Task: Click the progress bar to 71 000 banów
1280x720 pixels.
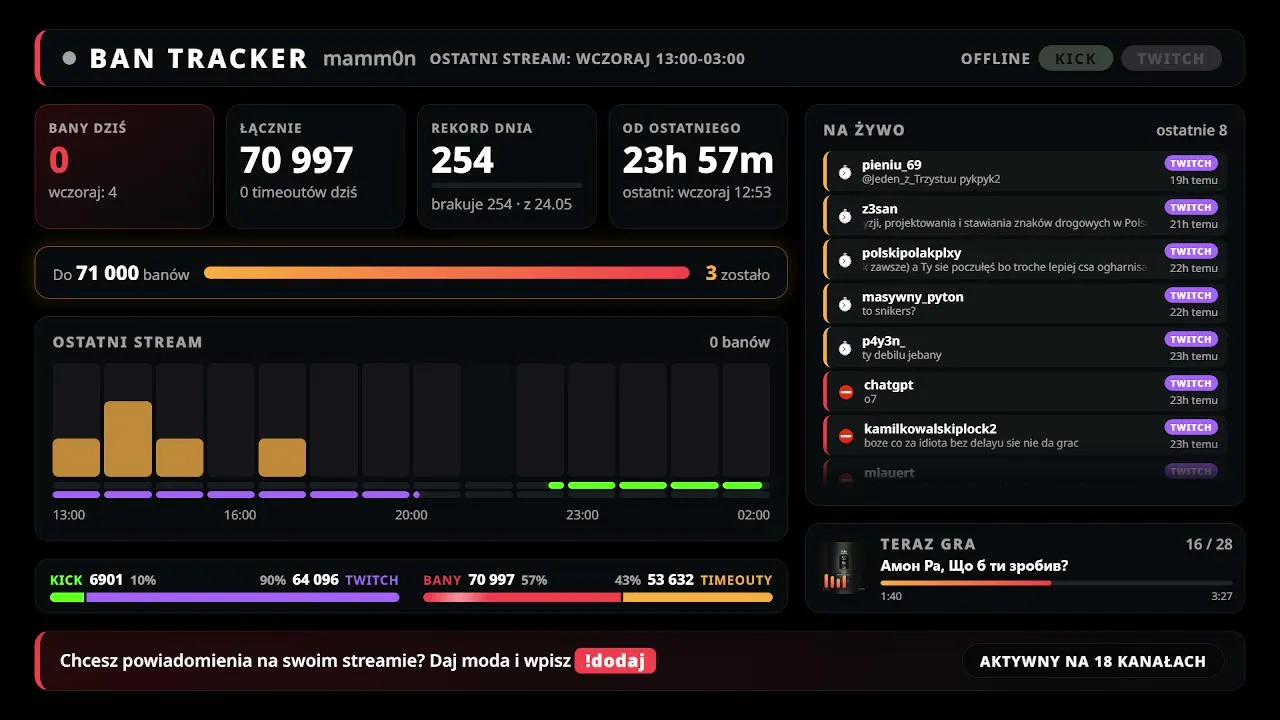Action: coord(447,273)
